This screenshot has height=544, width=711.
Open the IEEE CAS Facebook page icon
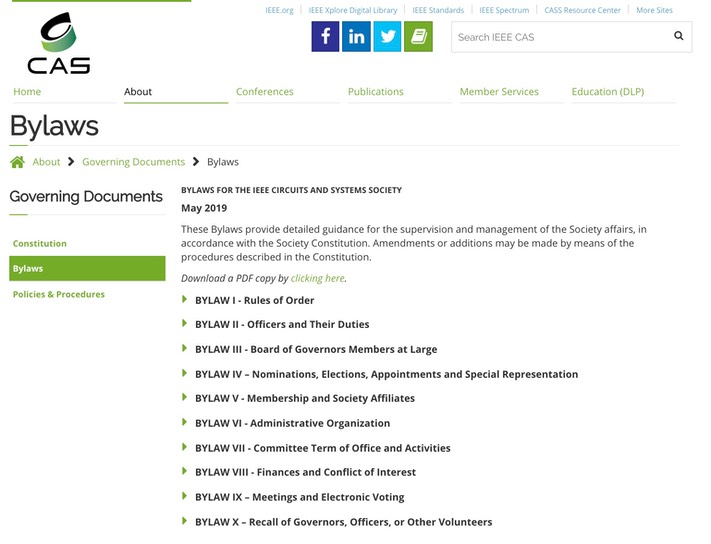pyautogui.click(x=325, y=36)
